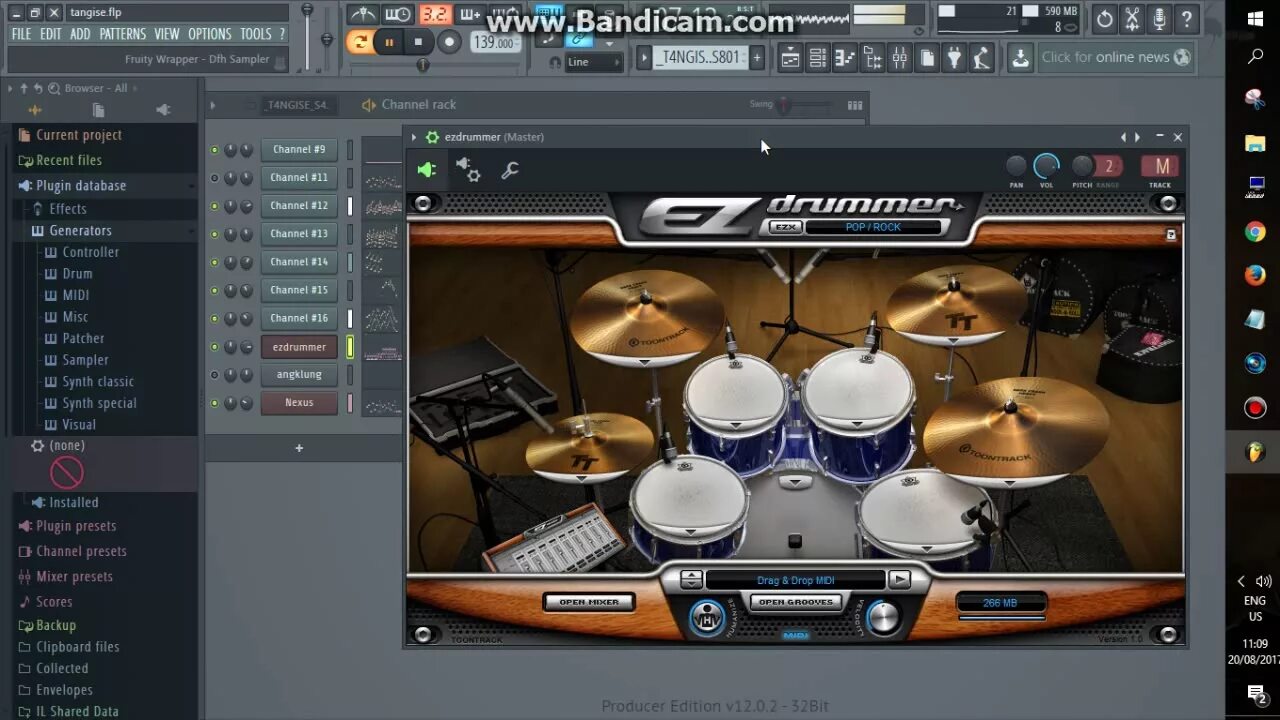Mute Channel #12 with its green LED
1280x720 pixels.
click(x=214, y=206)
